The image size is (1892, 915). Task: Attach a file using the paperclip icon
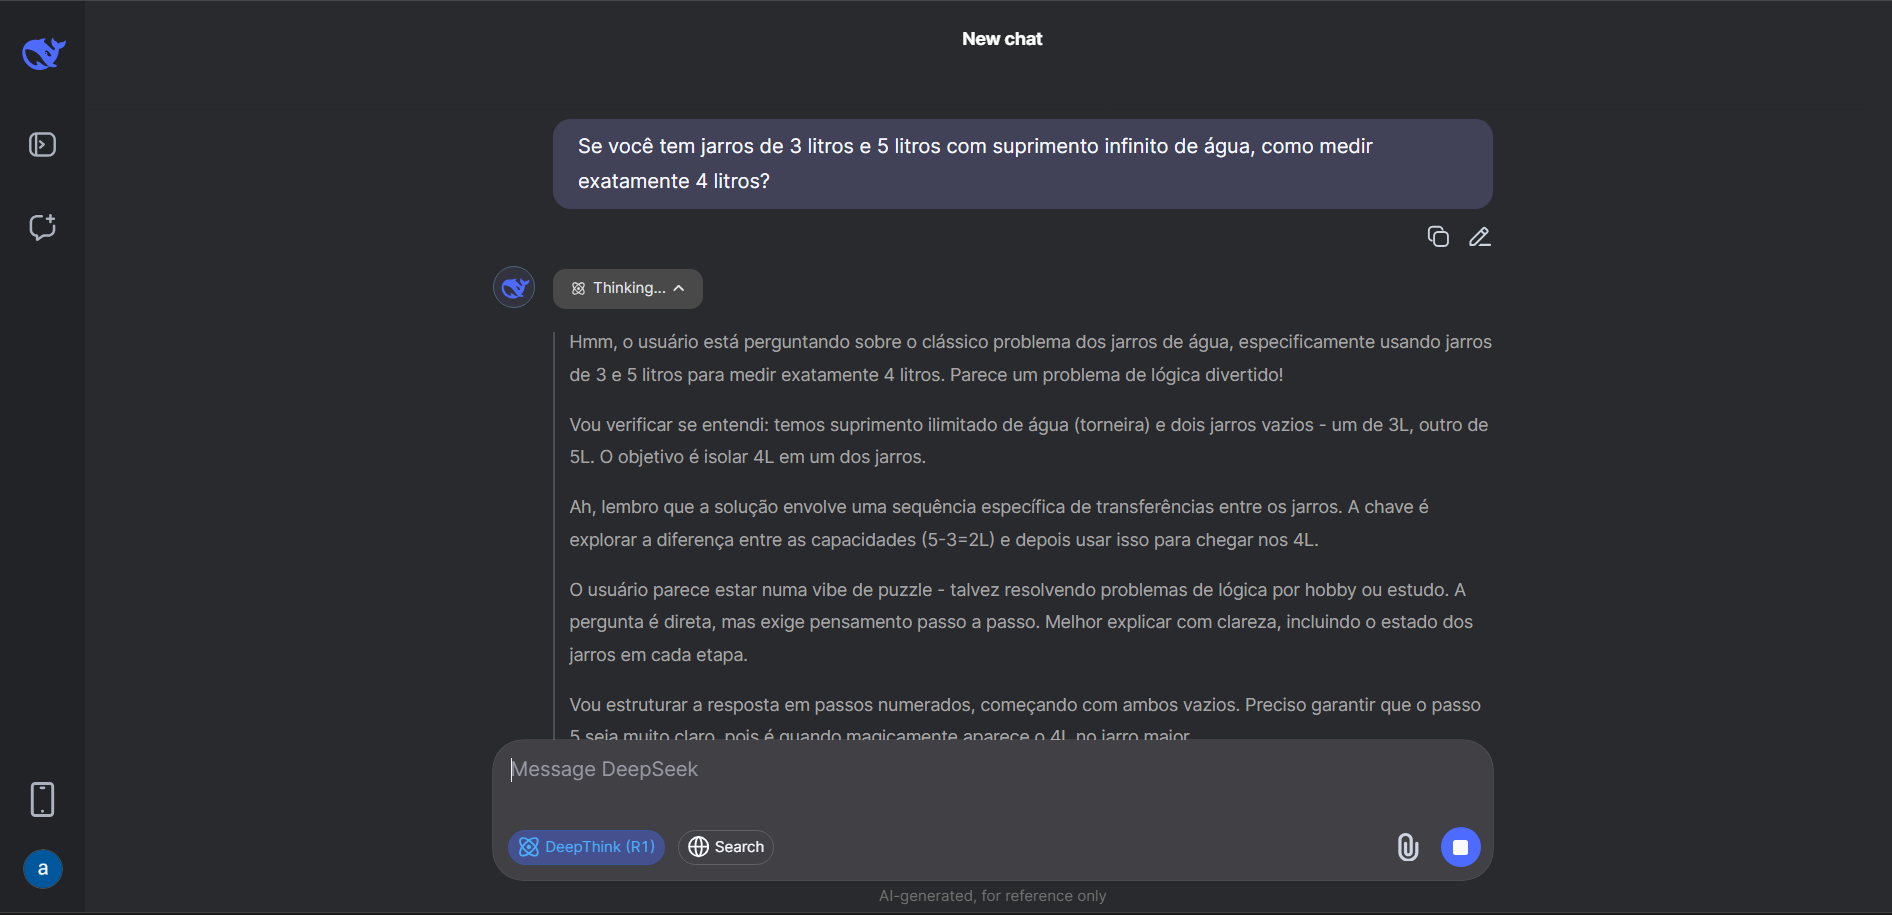pos(1408,847)
